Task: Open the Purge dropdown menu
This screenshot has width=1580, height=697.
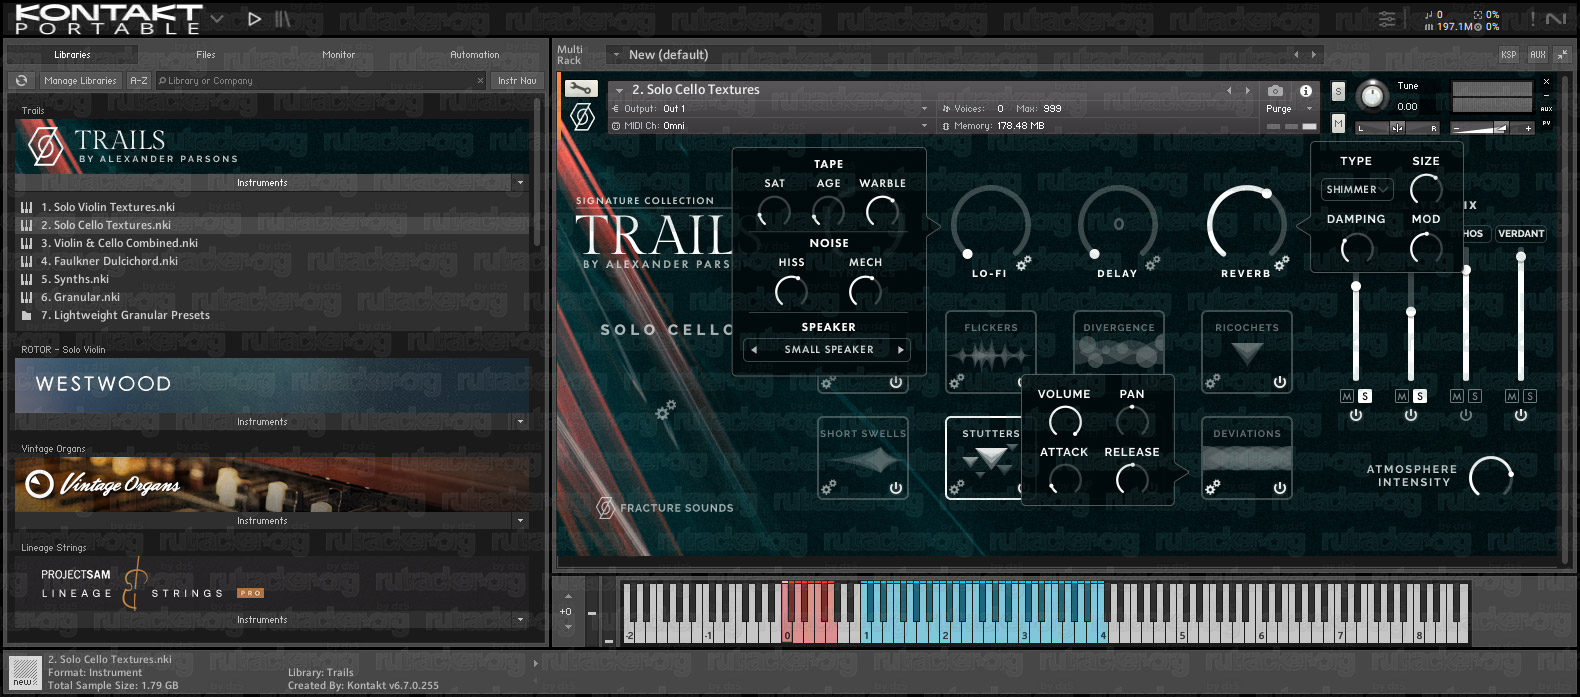Action: 1289,109
